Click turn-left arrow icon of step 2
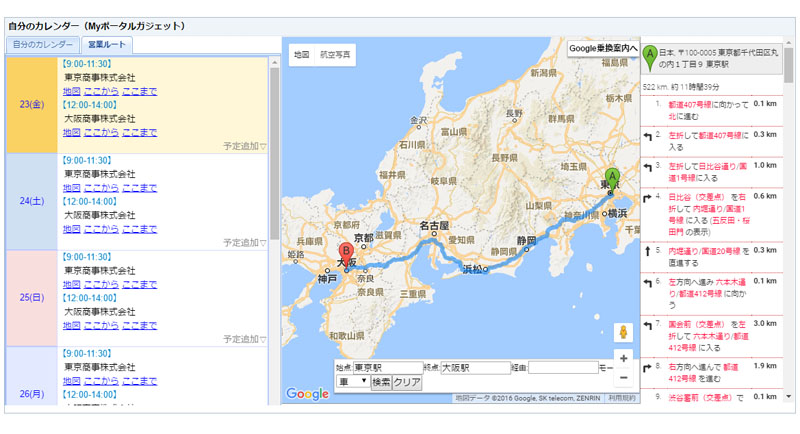800x434 pixels. [647, 136]
